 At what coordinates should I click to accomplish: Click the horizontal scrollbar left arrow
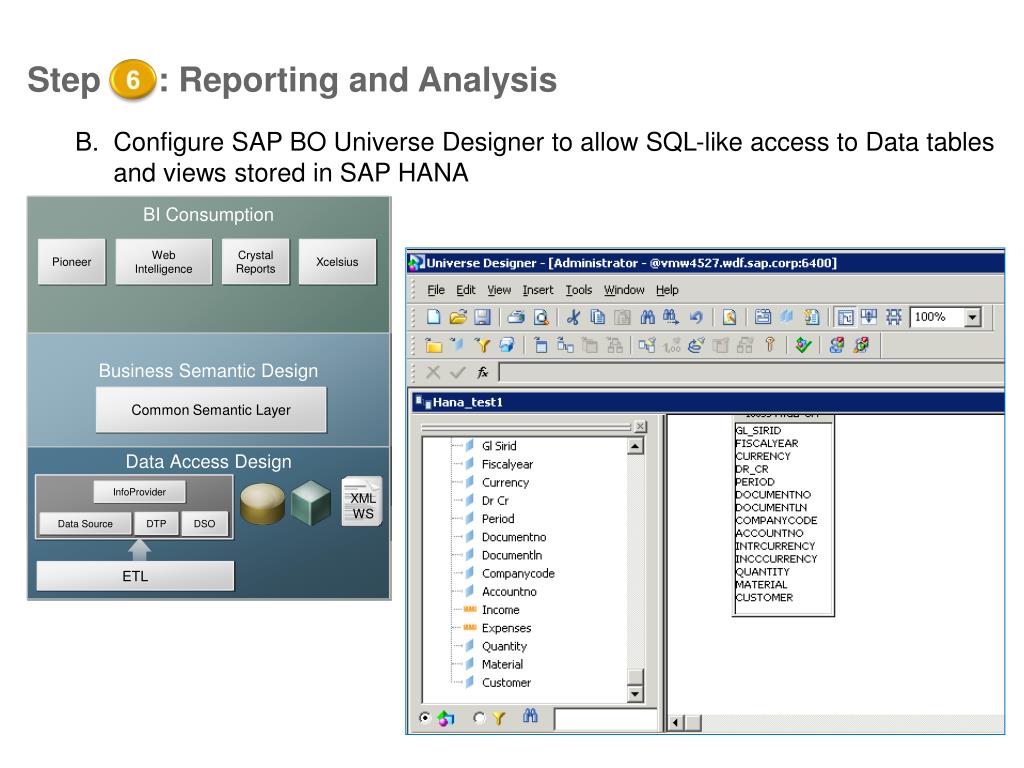coord(675,723)
